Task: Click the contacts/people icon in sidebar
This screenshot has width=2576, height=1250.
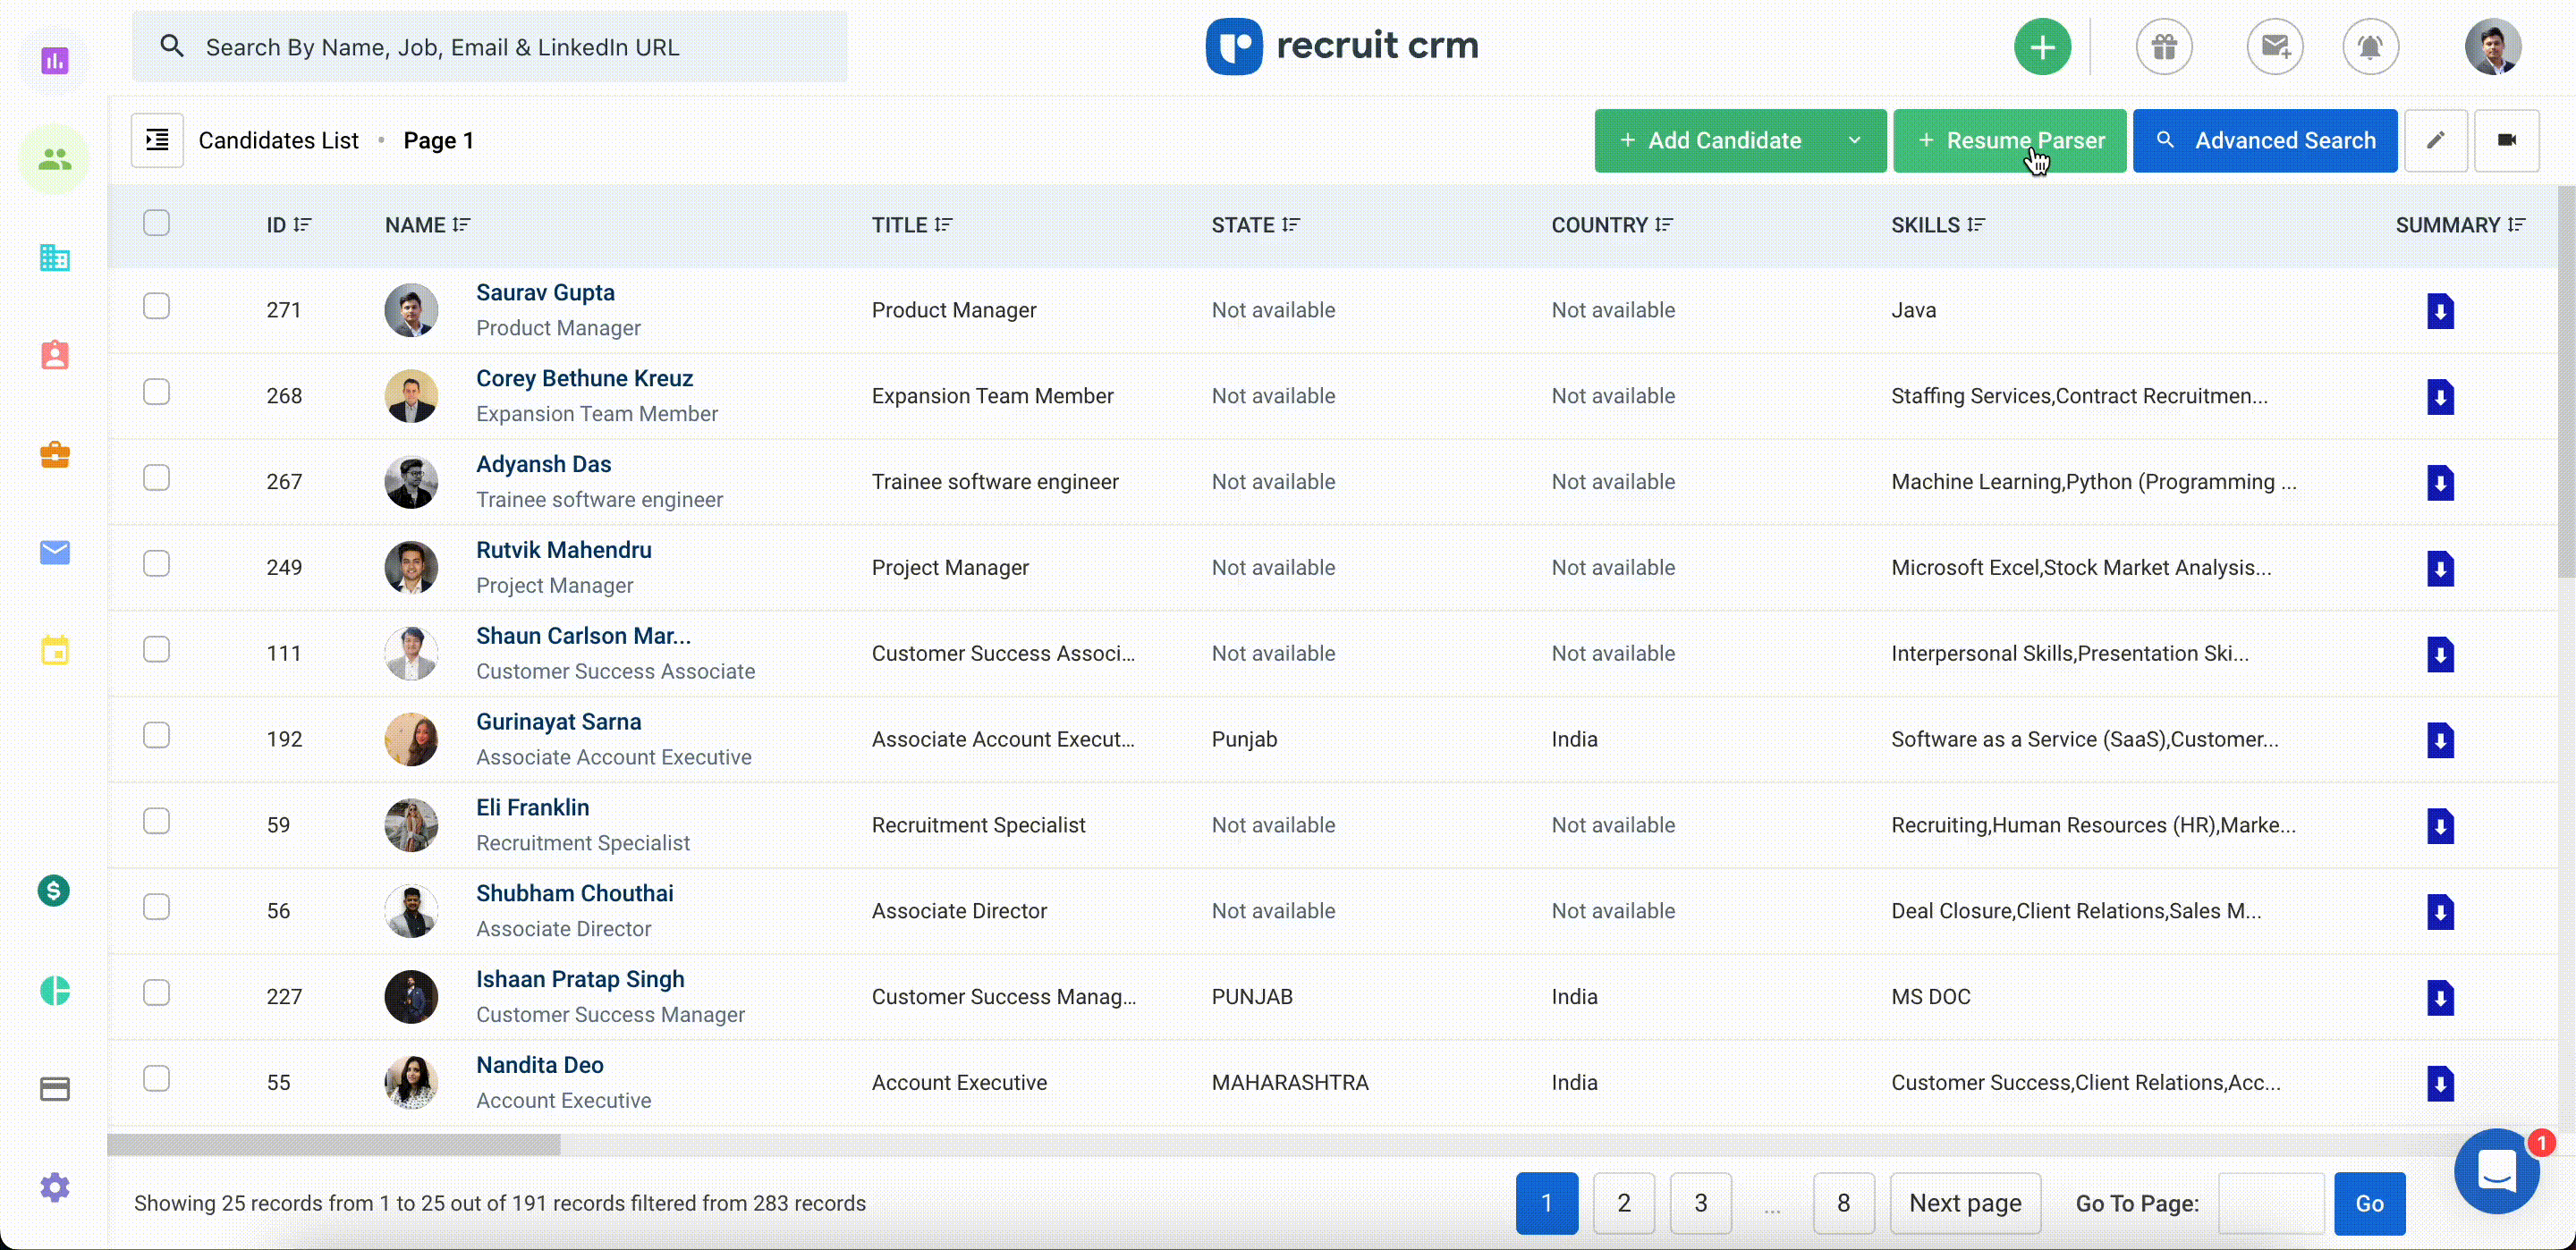Action: click(55, 157)
